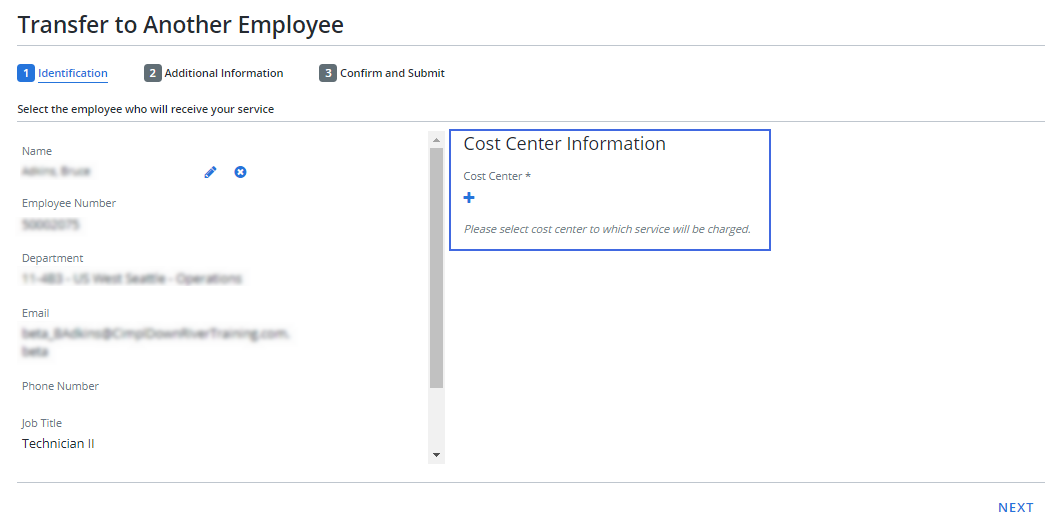Go to Confirm and Submit step
This screenshot has width=1047, height=520.
(392, 73)
